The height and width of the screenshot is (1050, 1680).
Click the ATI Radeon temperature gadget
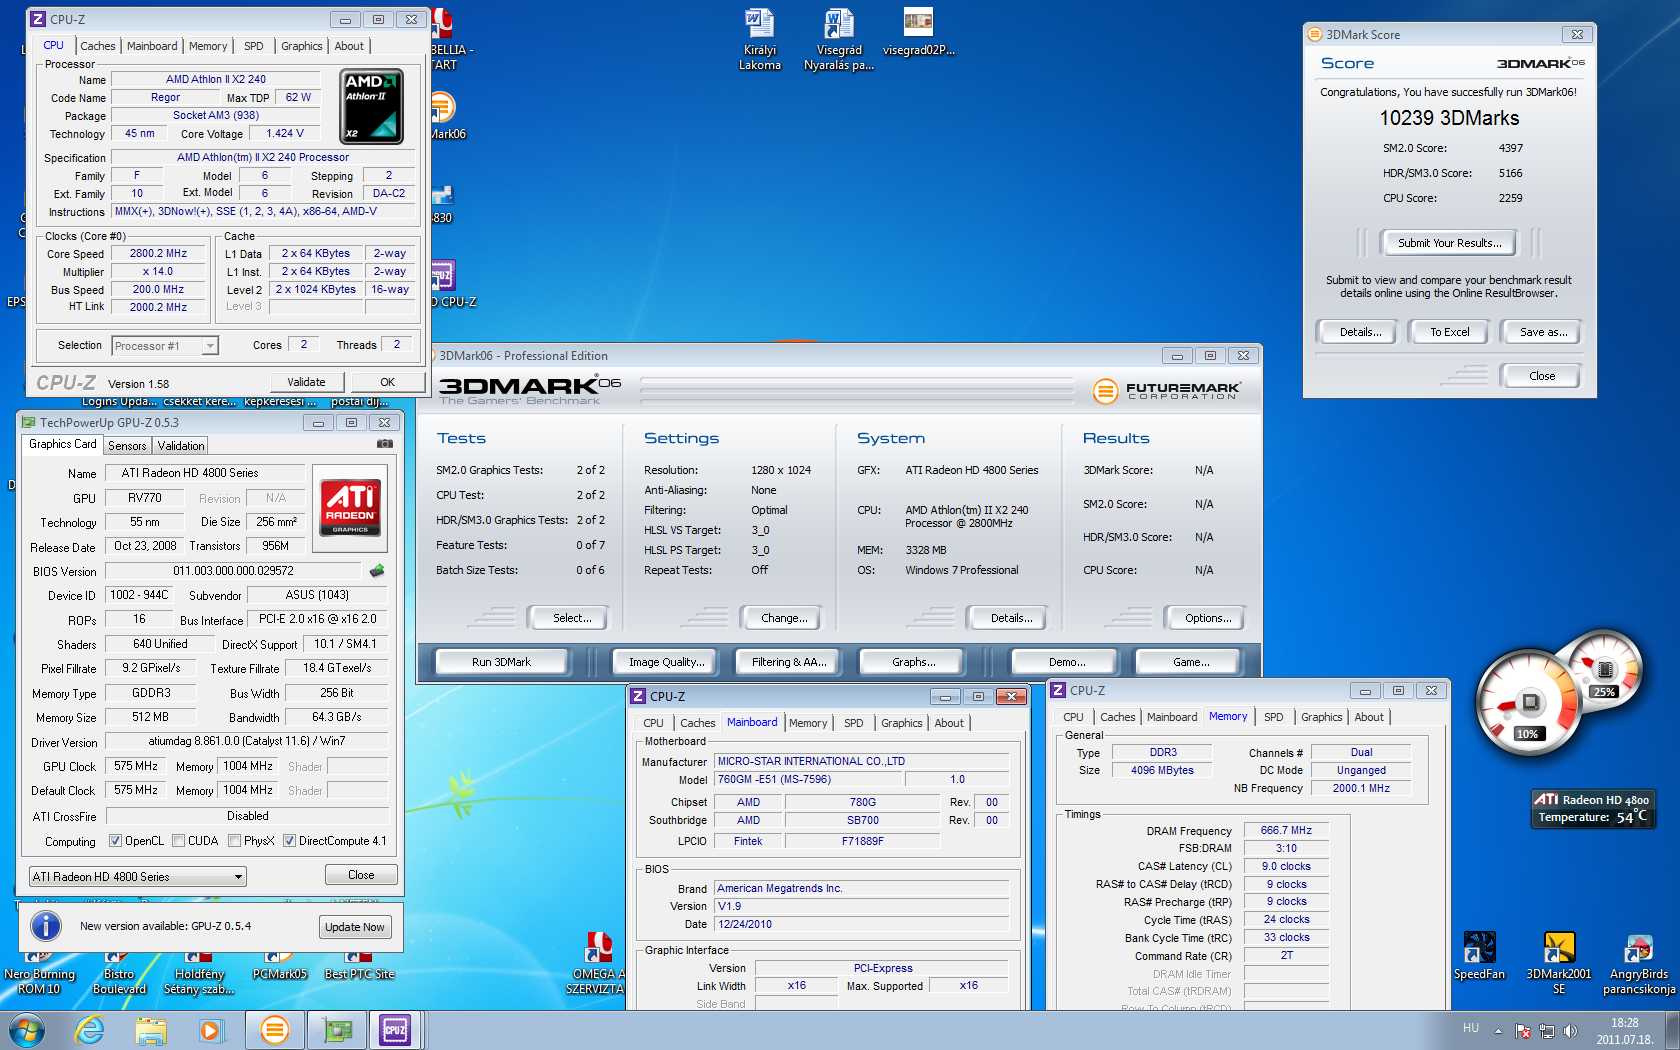tap(1592, 809)
